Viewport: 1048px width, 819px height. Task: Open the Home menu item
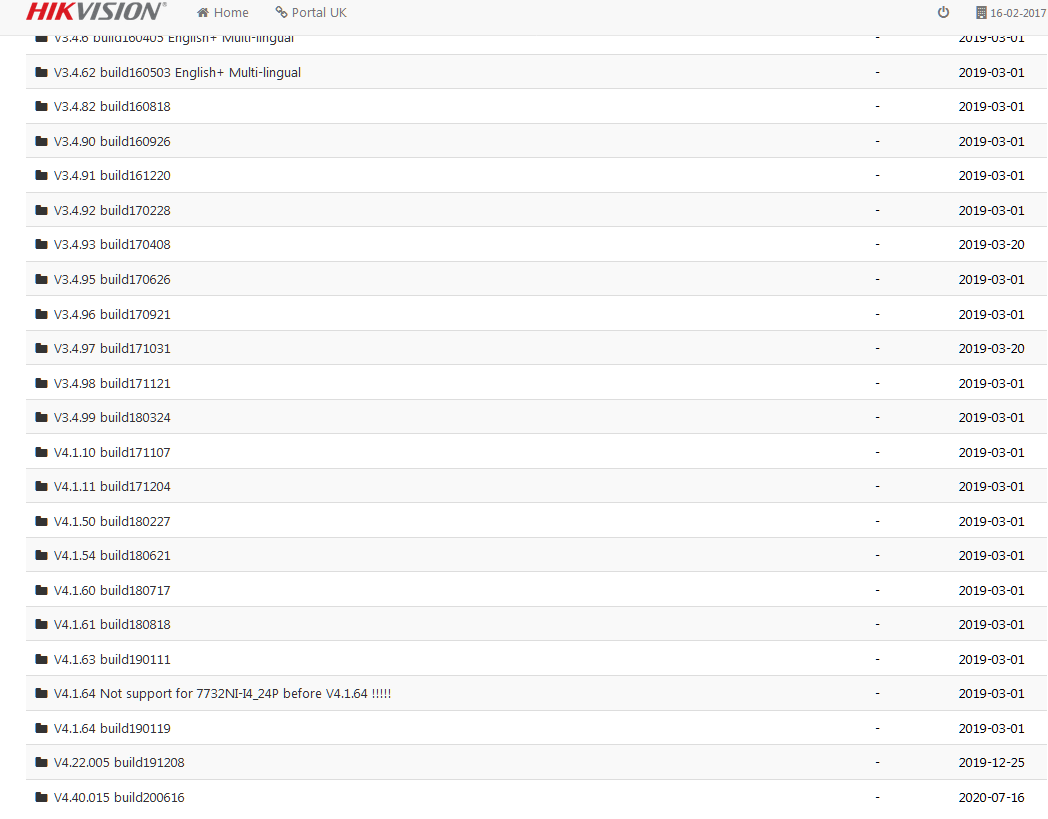(x=231, y=13)
